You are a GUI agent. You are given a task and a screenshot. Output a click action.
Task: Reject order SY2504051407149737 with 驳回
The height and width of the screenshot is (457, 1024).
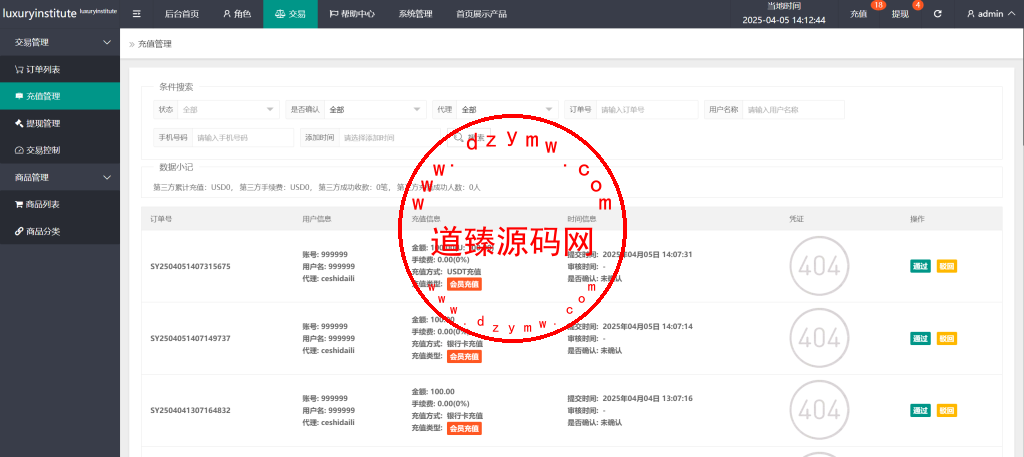(947, 338)
